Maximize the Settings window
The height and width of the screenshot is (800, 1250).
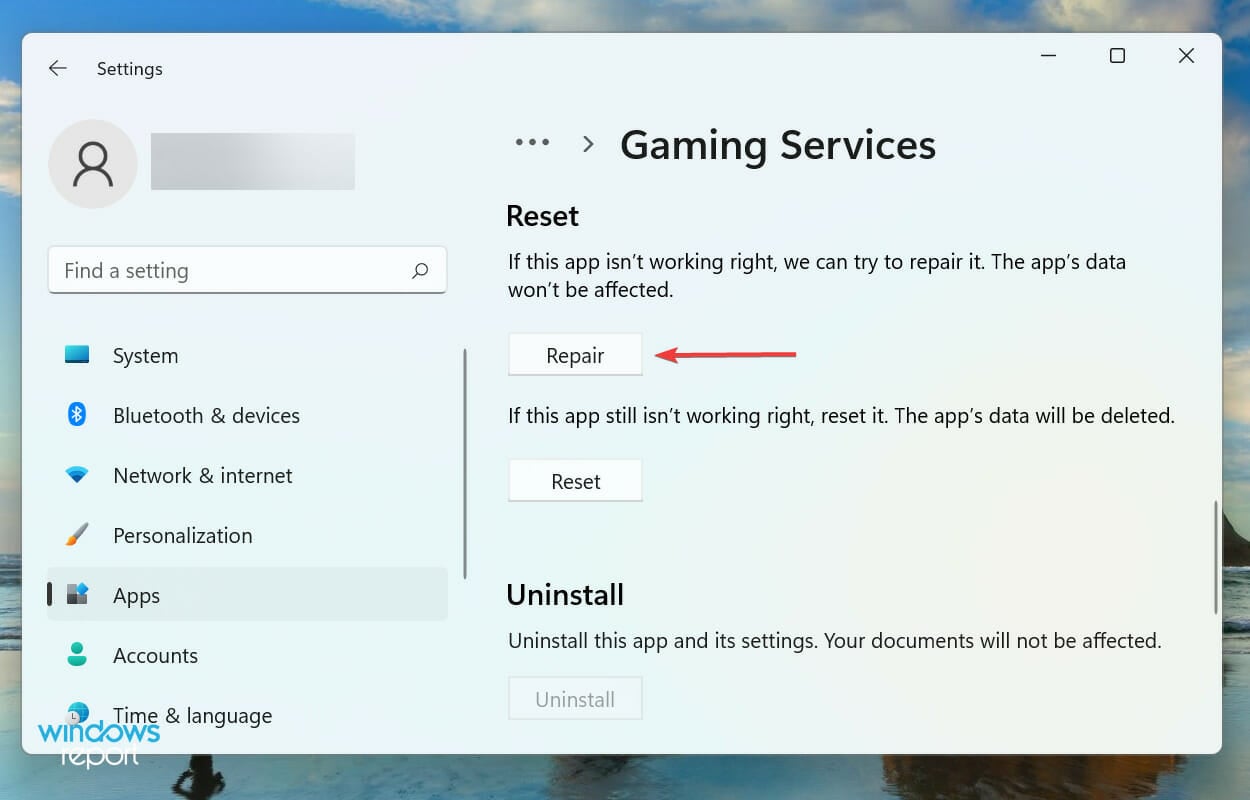point(1117,56)
